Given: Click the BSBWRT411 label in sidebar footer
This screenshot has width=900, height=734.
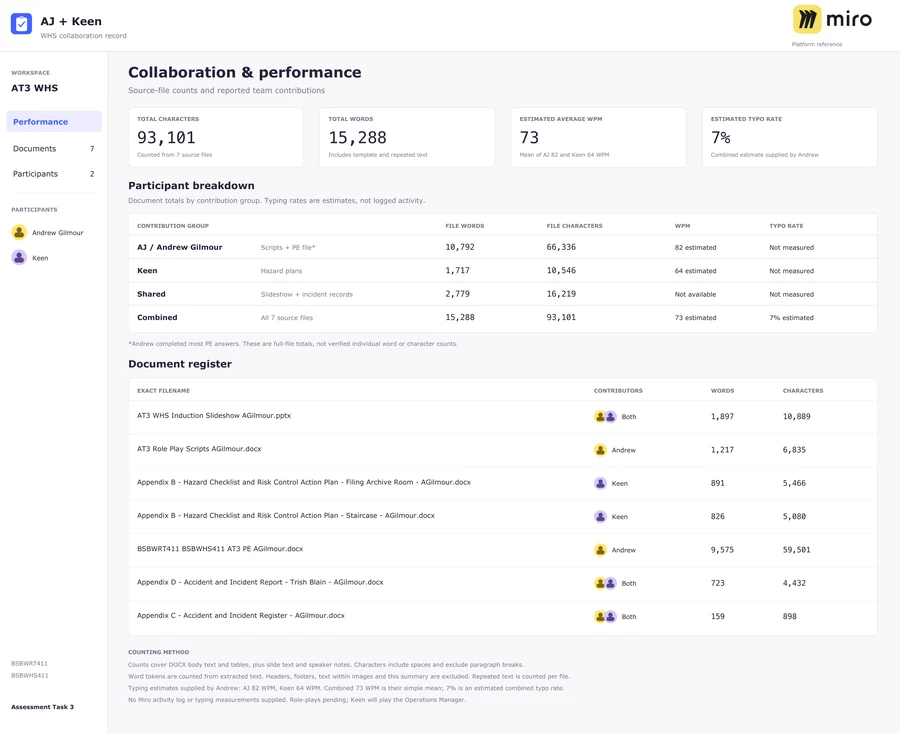Looking at the screenshot, I should (x=29, y=663).
